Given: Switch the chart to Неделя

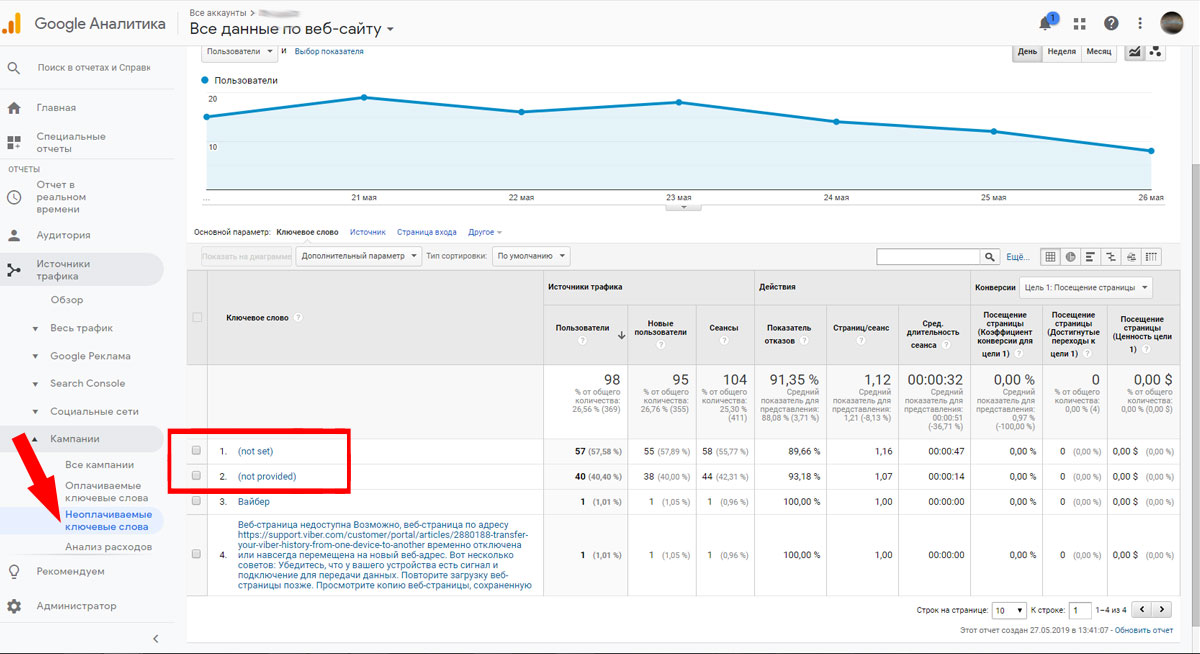Looking at the screenshot, I should pyautogui.click(x=1061, y=52).
